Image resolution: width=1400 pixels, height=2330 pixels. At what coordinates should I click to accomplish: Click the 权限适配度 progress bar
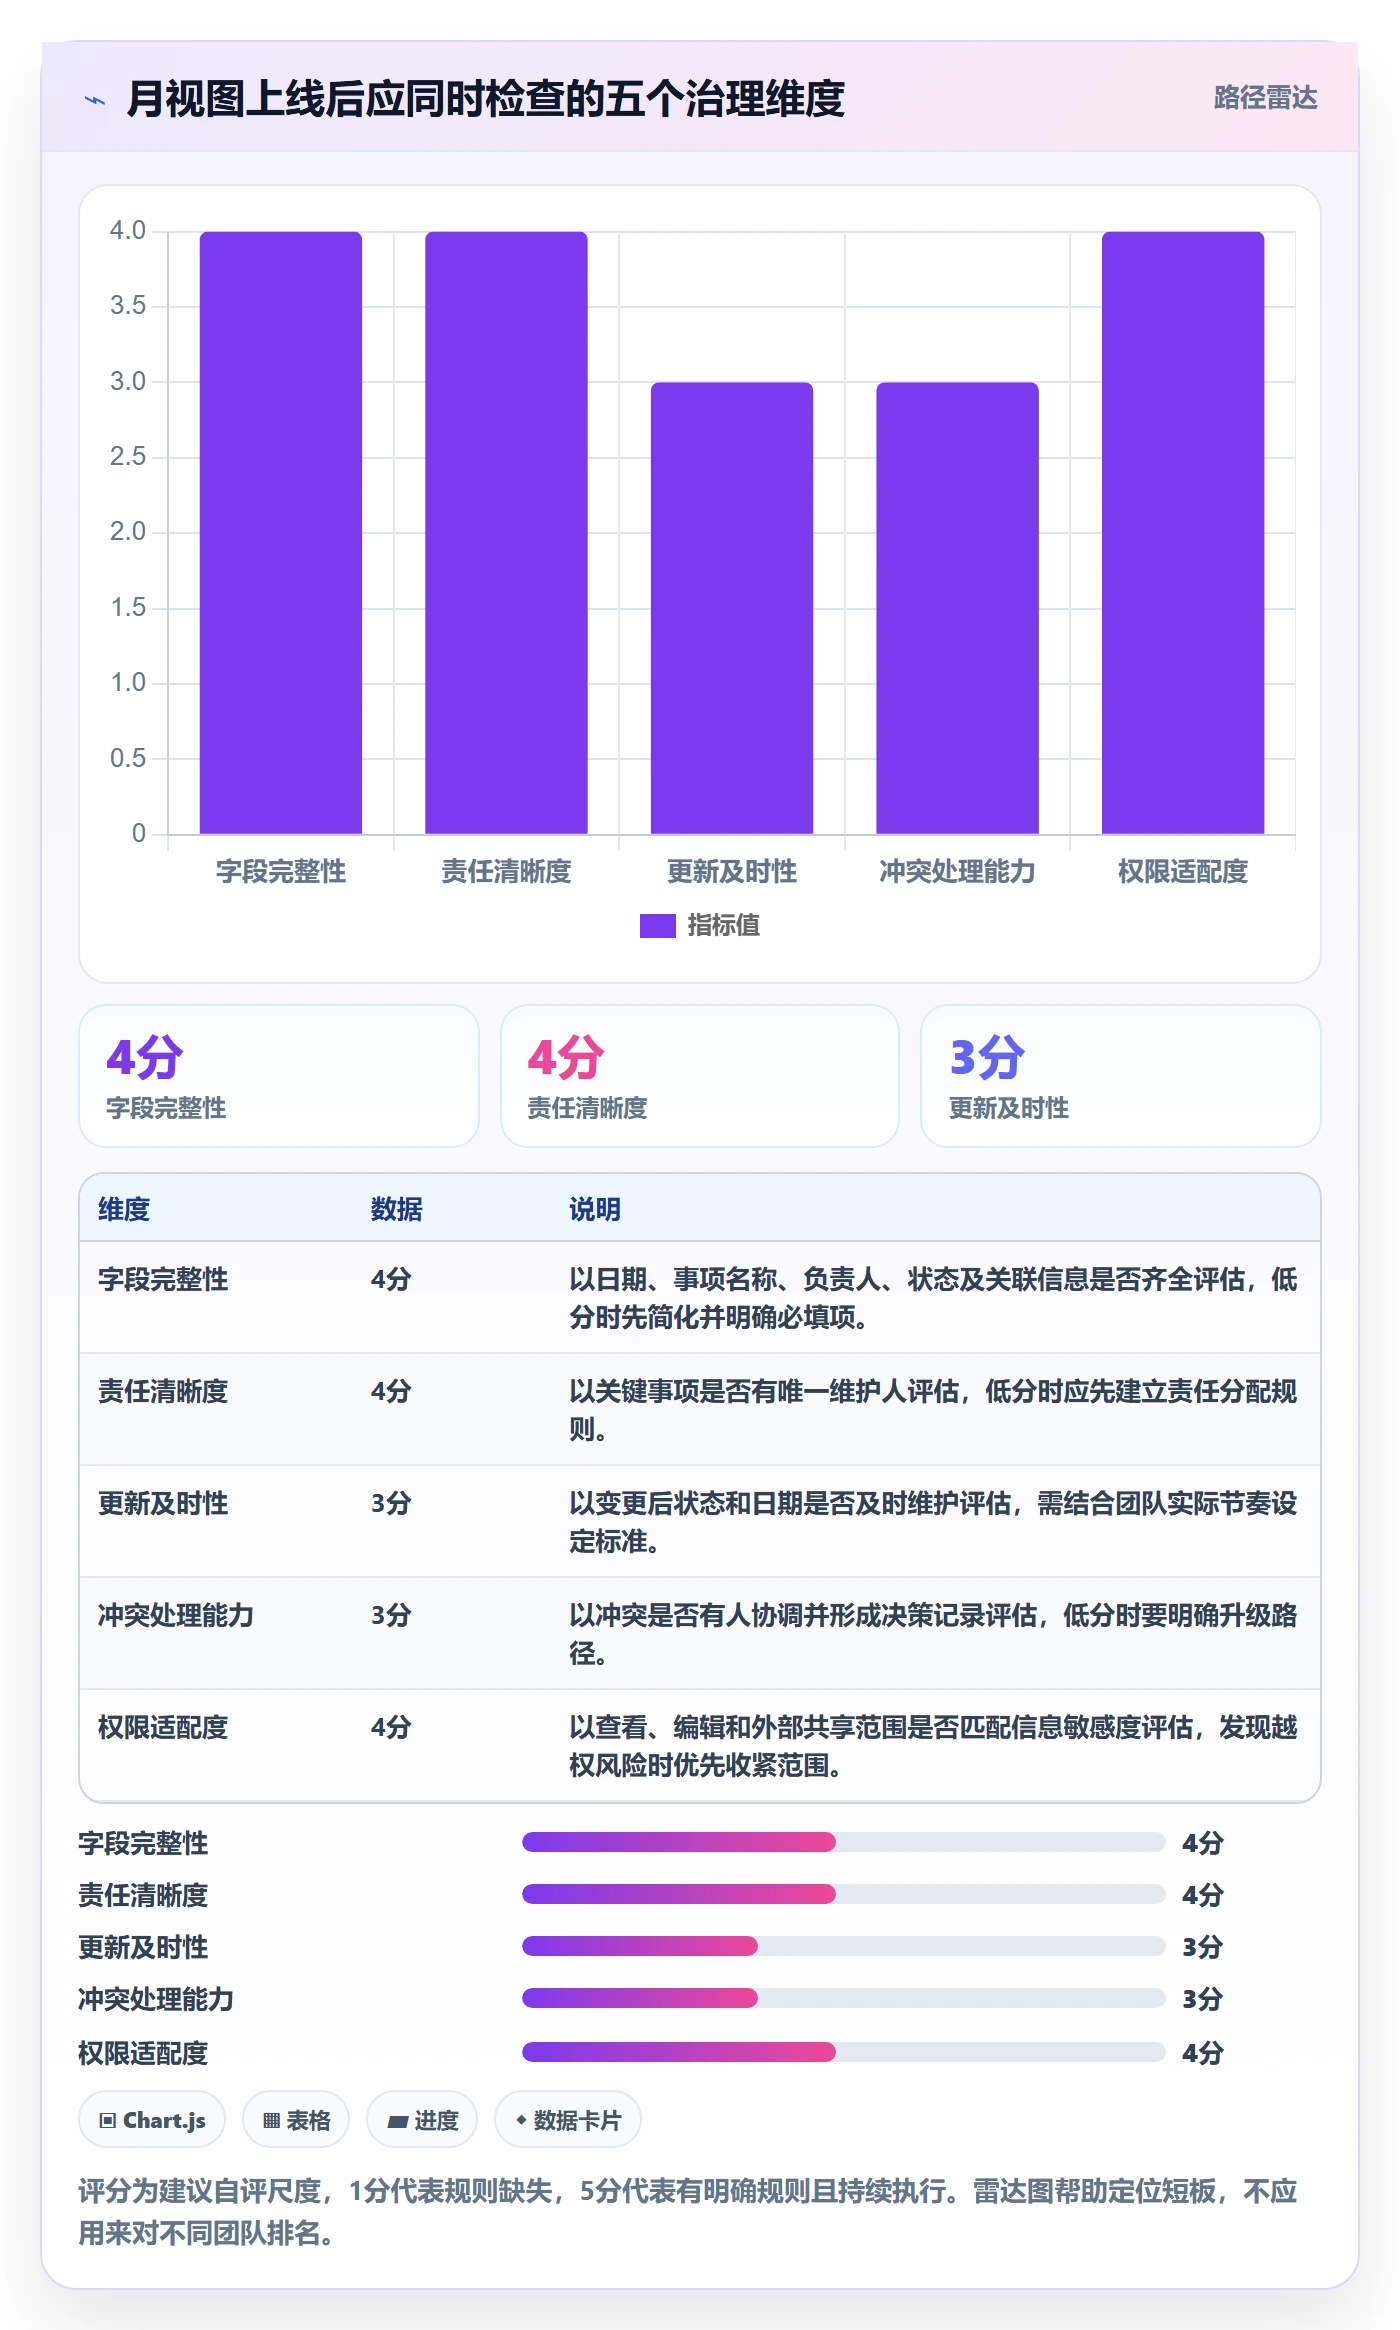tap(843, 2052)
